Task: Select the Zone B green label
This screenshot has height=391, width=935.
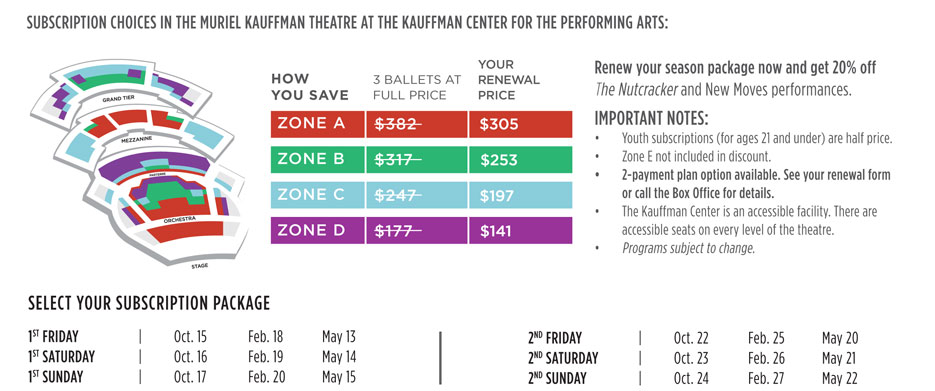Action: (317, 160)
